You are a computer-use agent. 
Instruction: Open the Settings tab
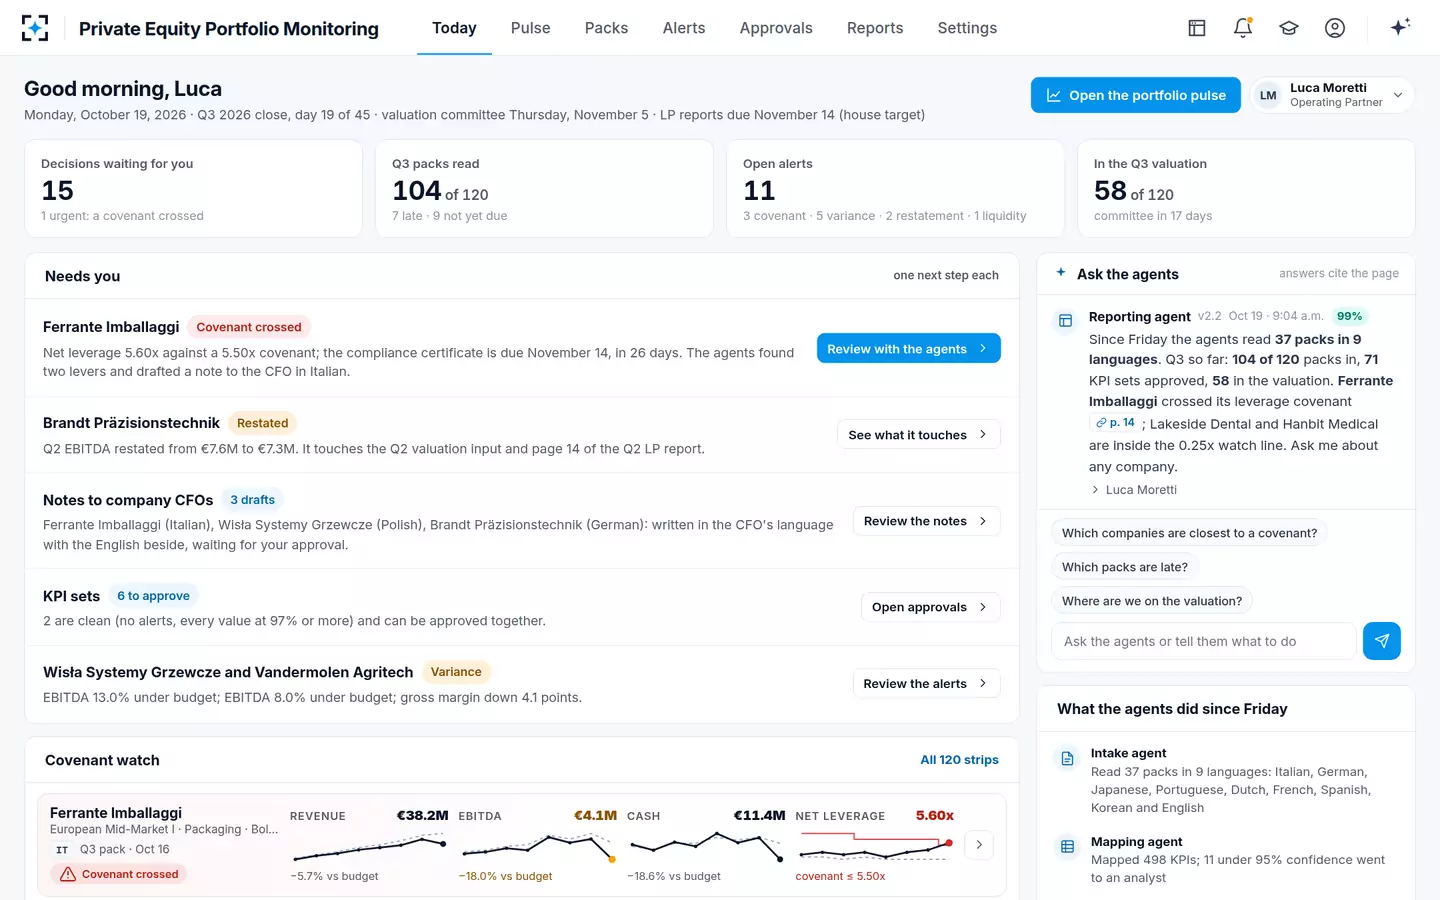click(967, 28)
